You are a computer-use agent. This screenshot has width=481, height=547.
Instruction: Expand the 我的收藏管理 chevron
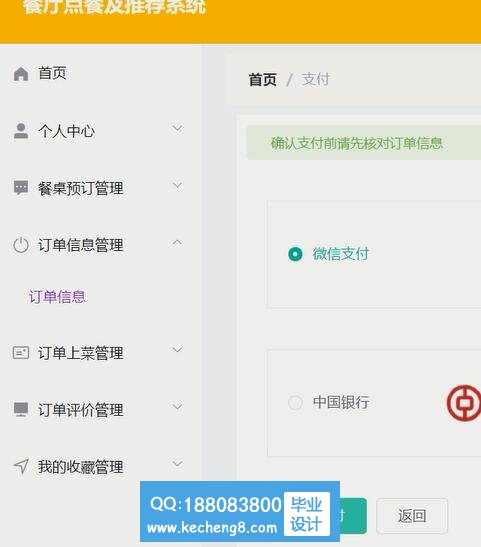pos(177,464)
